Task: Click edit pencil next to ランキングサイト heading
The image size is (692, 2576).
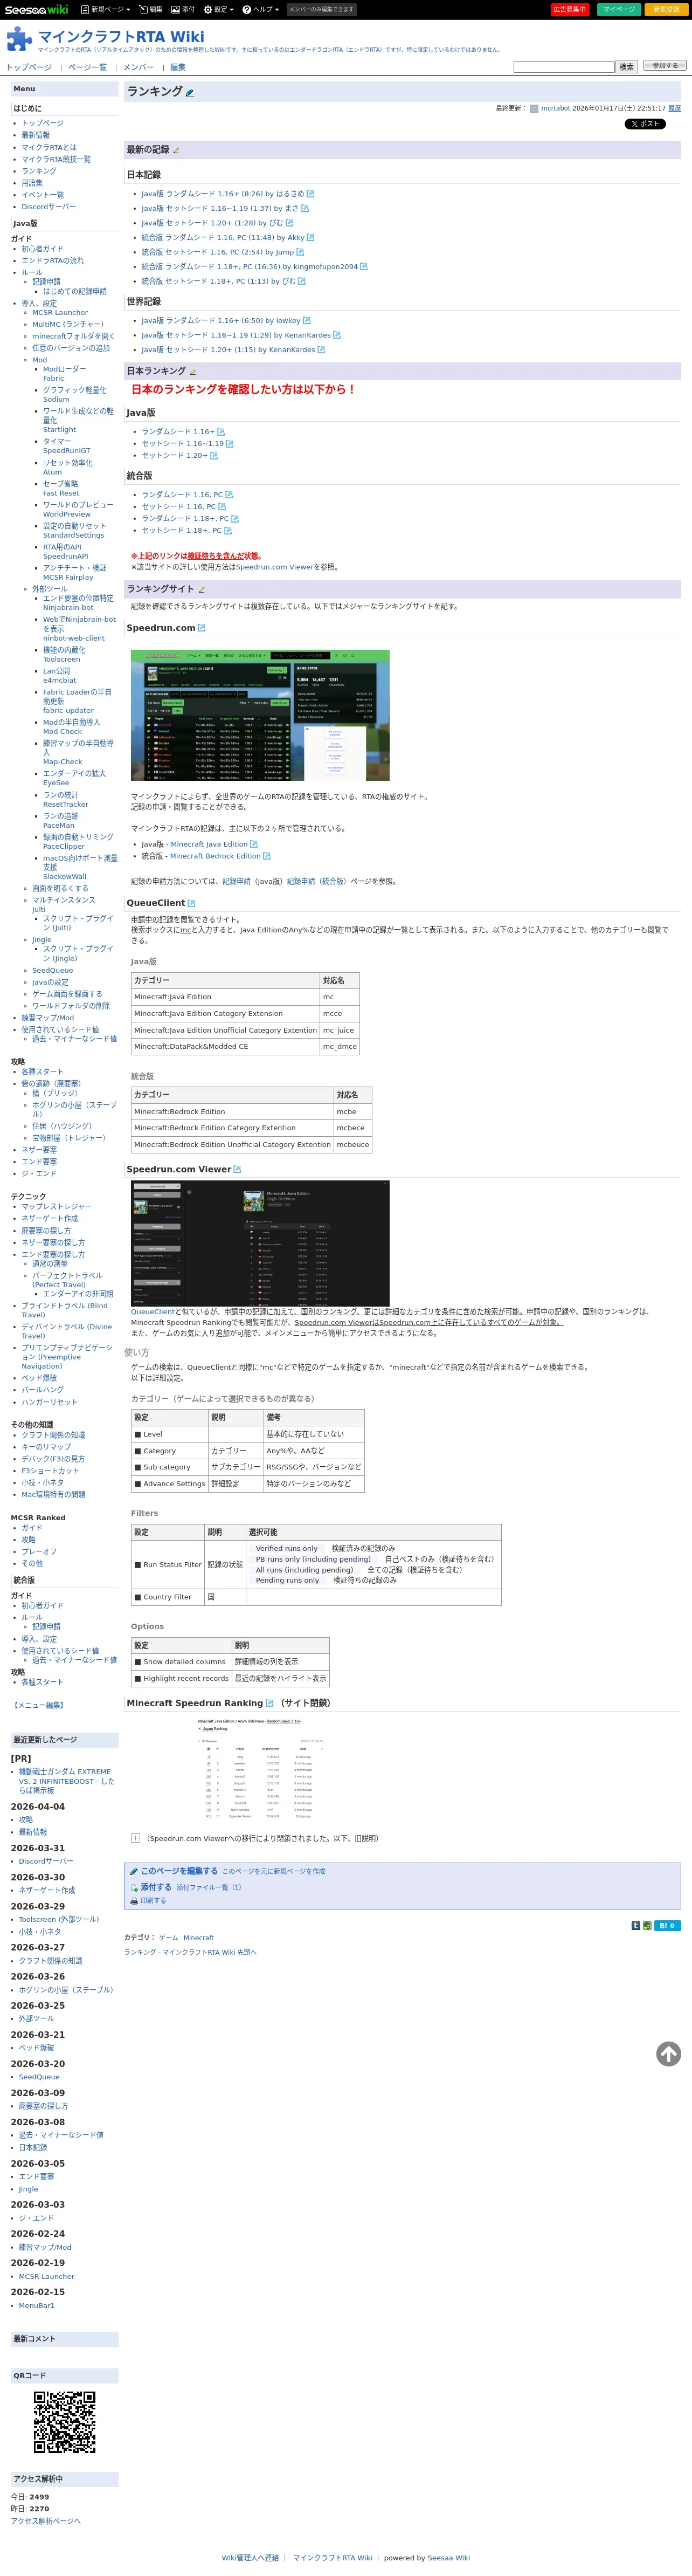Action: [201, 590]
